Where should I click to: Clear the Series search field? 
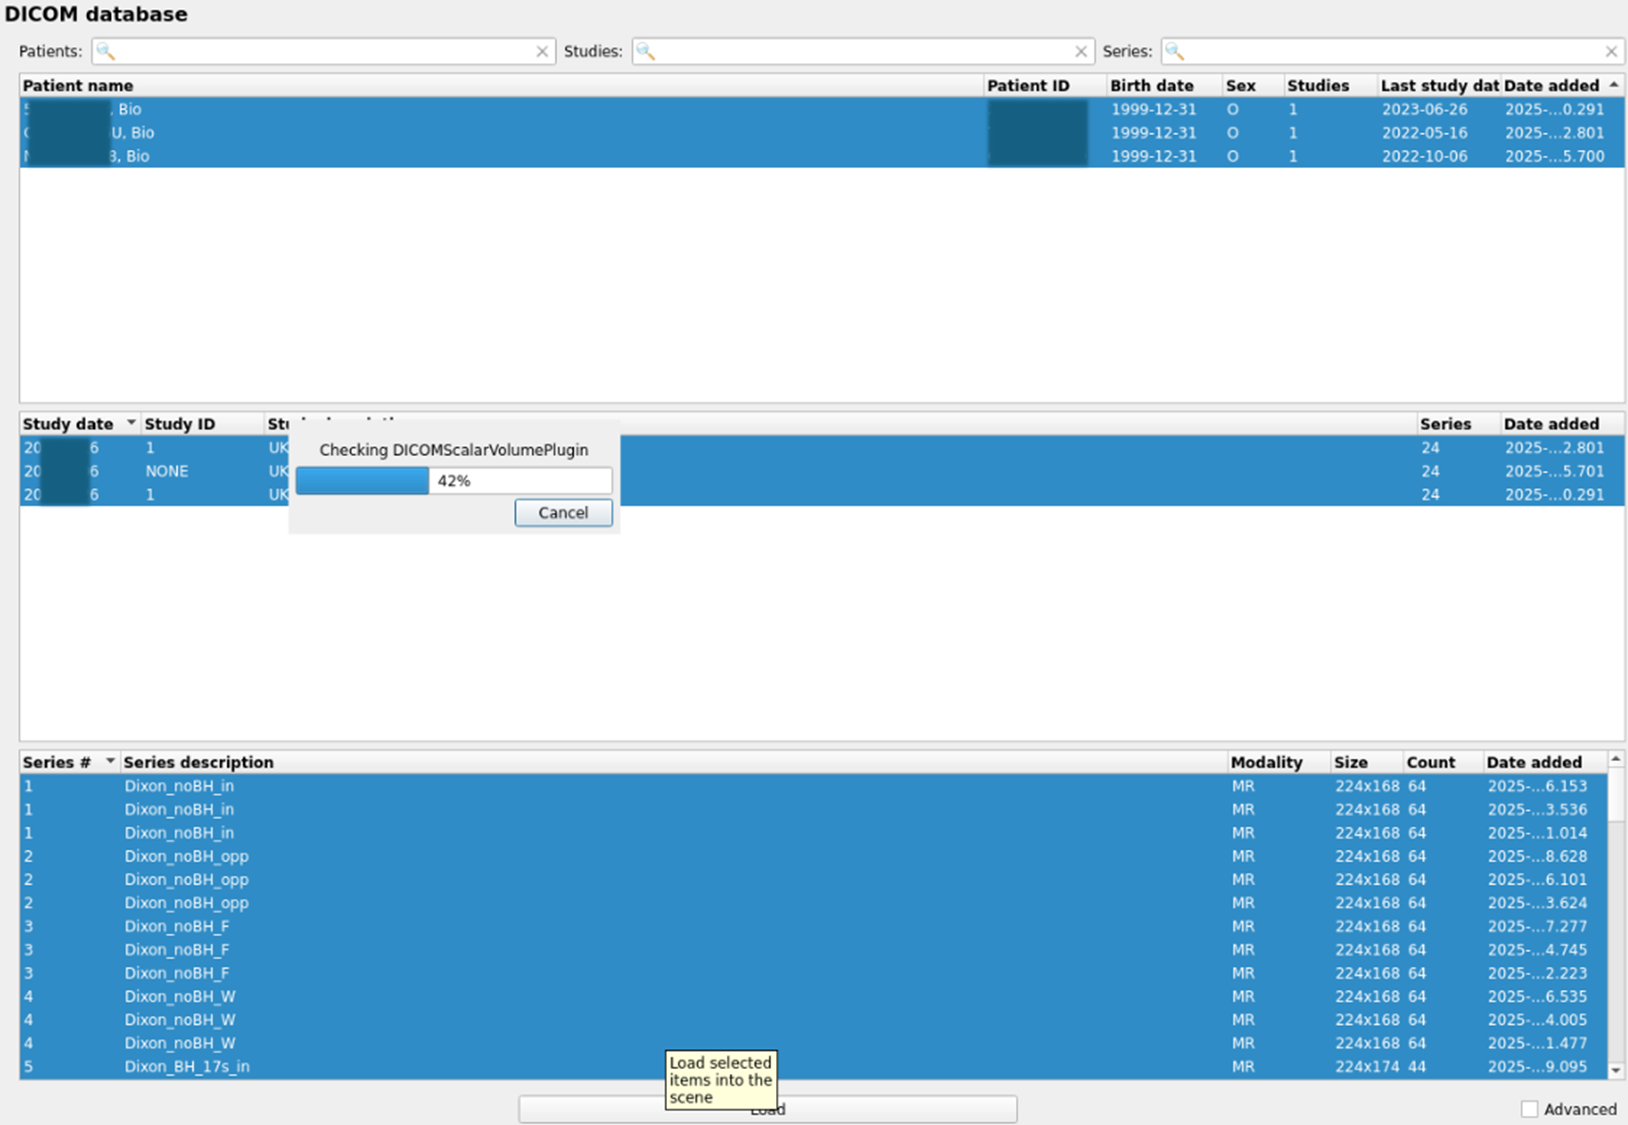click(1611, 52)
